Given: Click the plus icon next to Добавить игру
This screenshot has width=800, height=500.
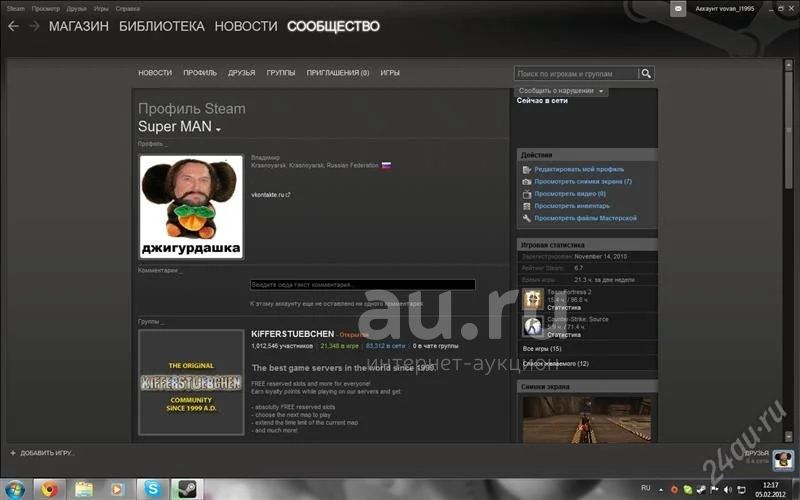Looking at the screenshot, I should [x=13, y=453].
